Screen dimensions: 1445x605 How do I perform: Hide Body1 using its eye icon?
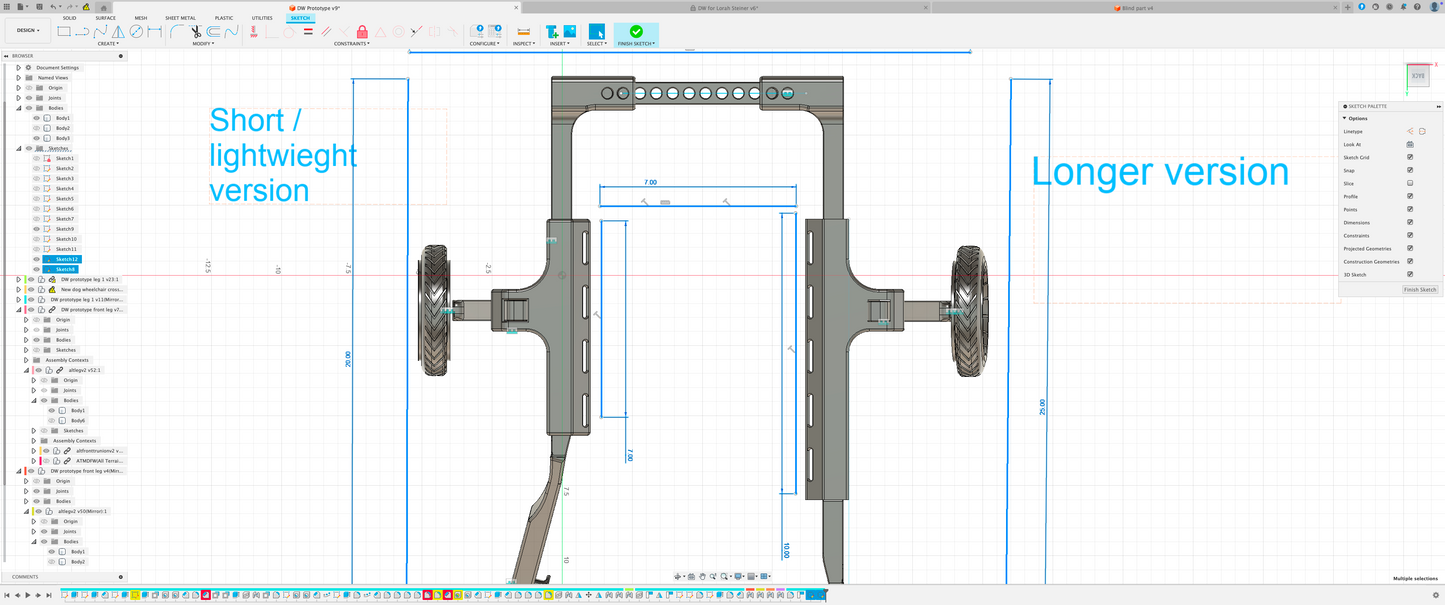pyautogui.click(x=37, y=118)
